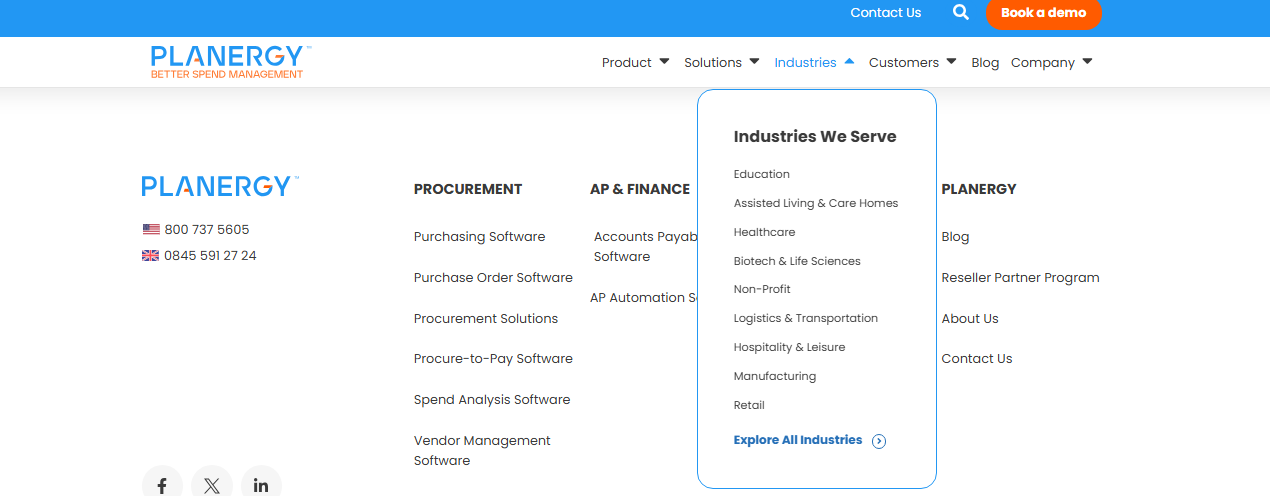Screen dimensions: 1270x496
Task: Select Manufacturing industry
Action: [775, 376]
